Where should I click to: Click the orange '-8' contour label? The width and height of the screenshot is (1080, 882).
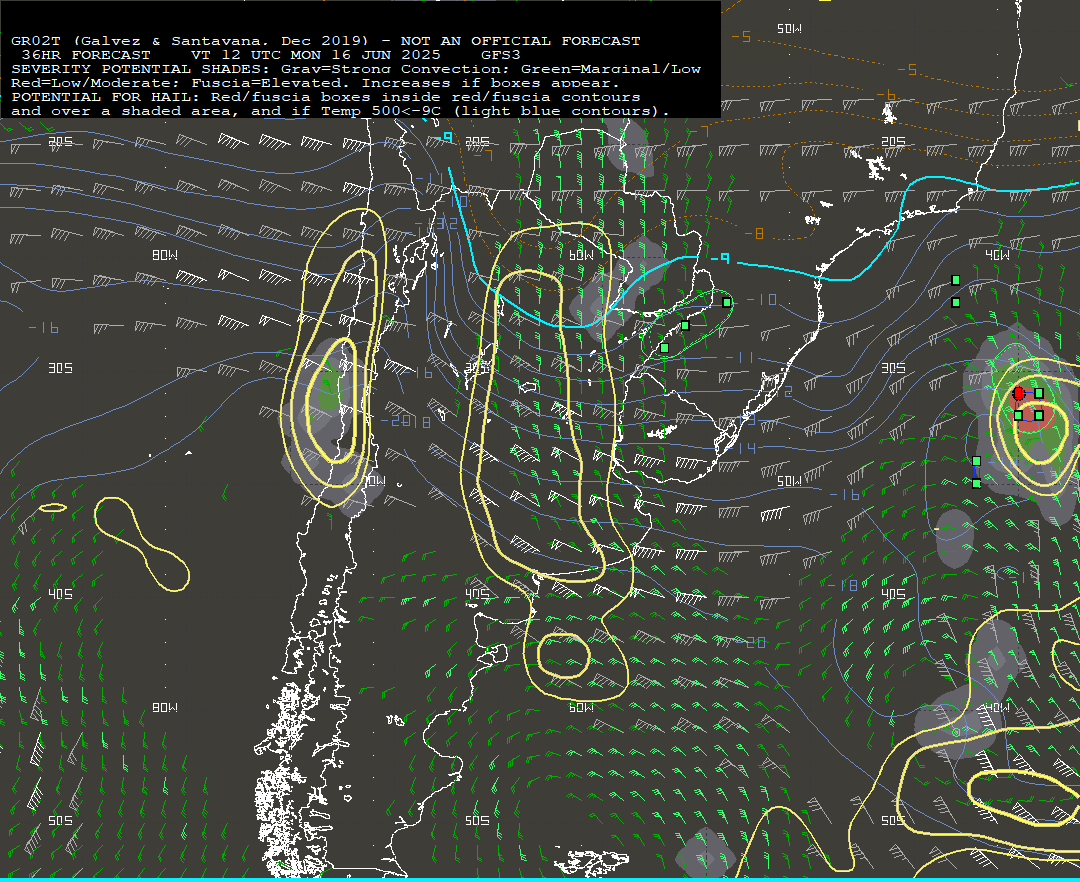point(754,234)
